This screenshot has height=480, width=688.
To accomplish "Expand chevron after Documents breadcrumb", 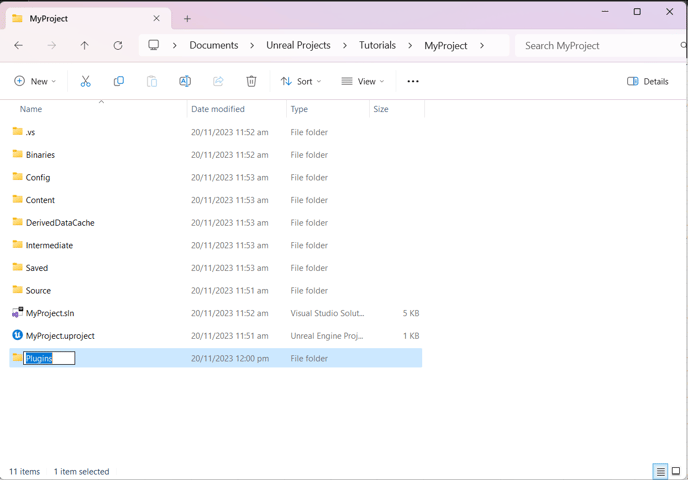I will [x=252, y=46].
